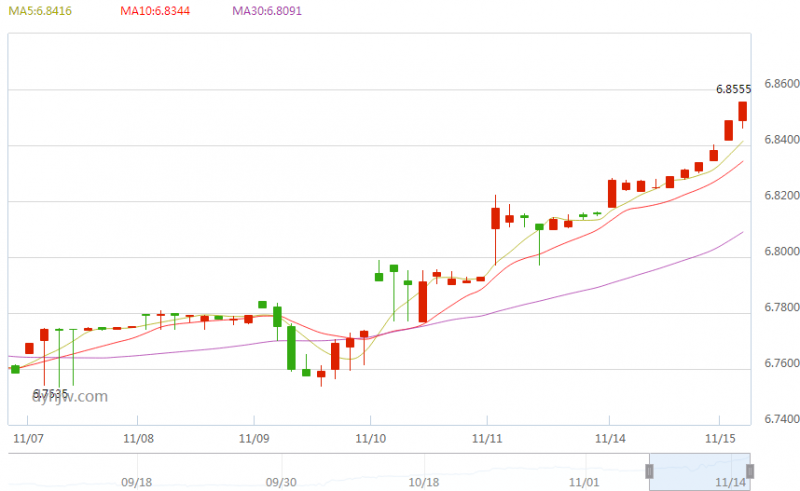Screen dimensions: 800x491
Task: Click the right zoom range handle
Action: [750, 470]
